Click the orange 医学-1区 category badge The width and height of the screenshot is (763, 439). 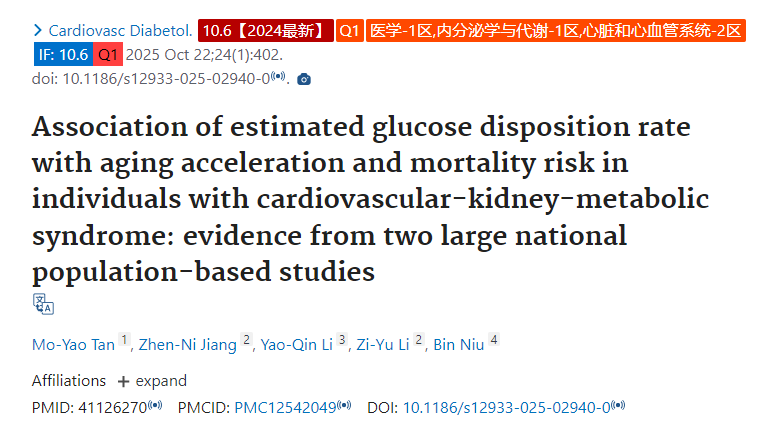(x=556, y=31)
